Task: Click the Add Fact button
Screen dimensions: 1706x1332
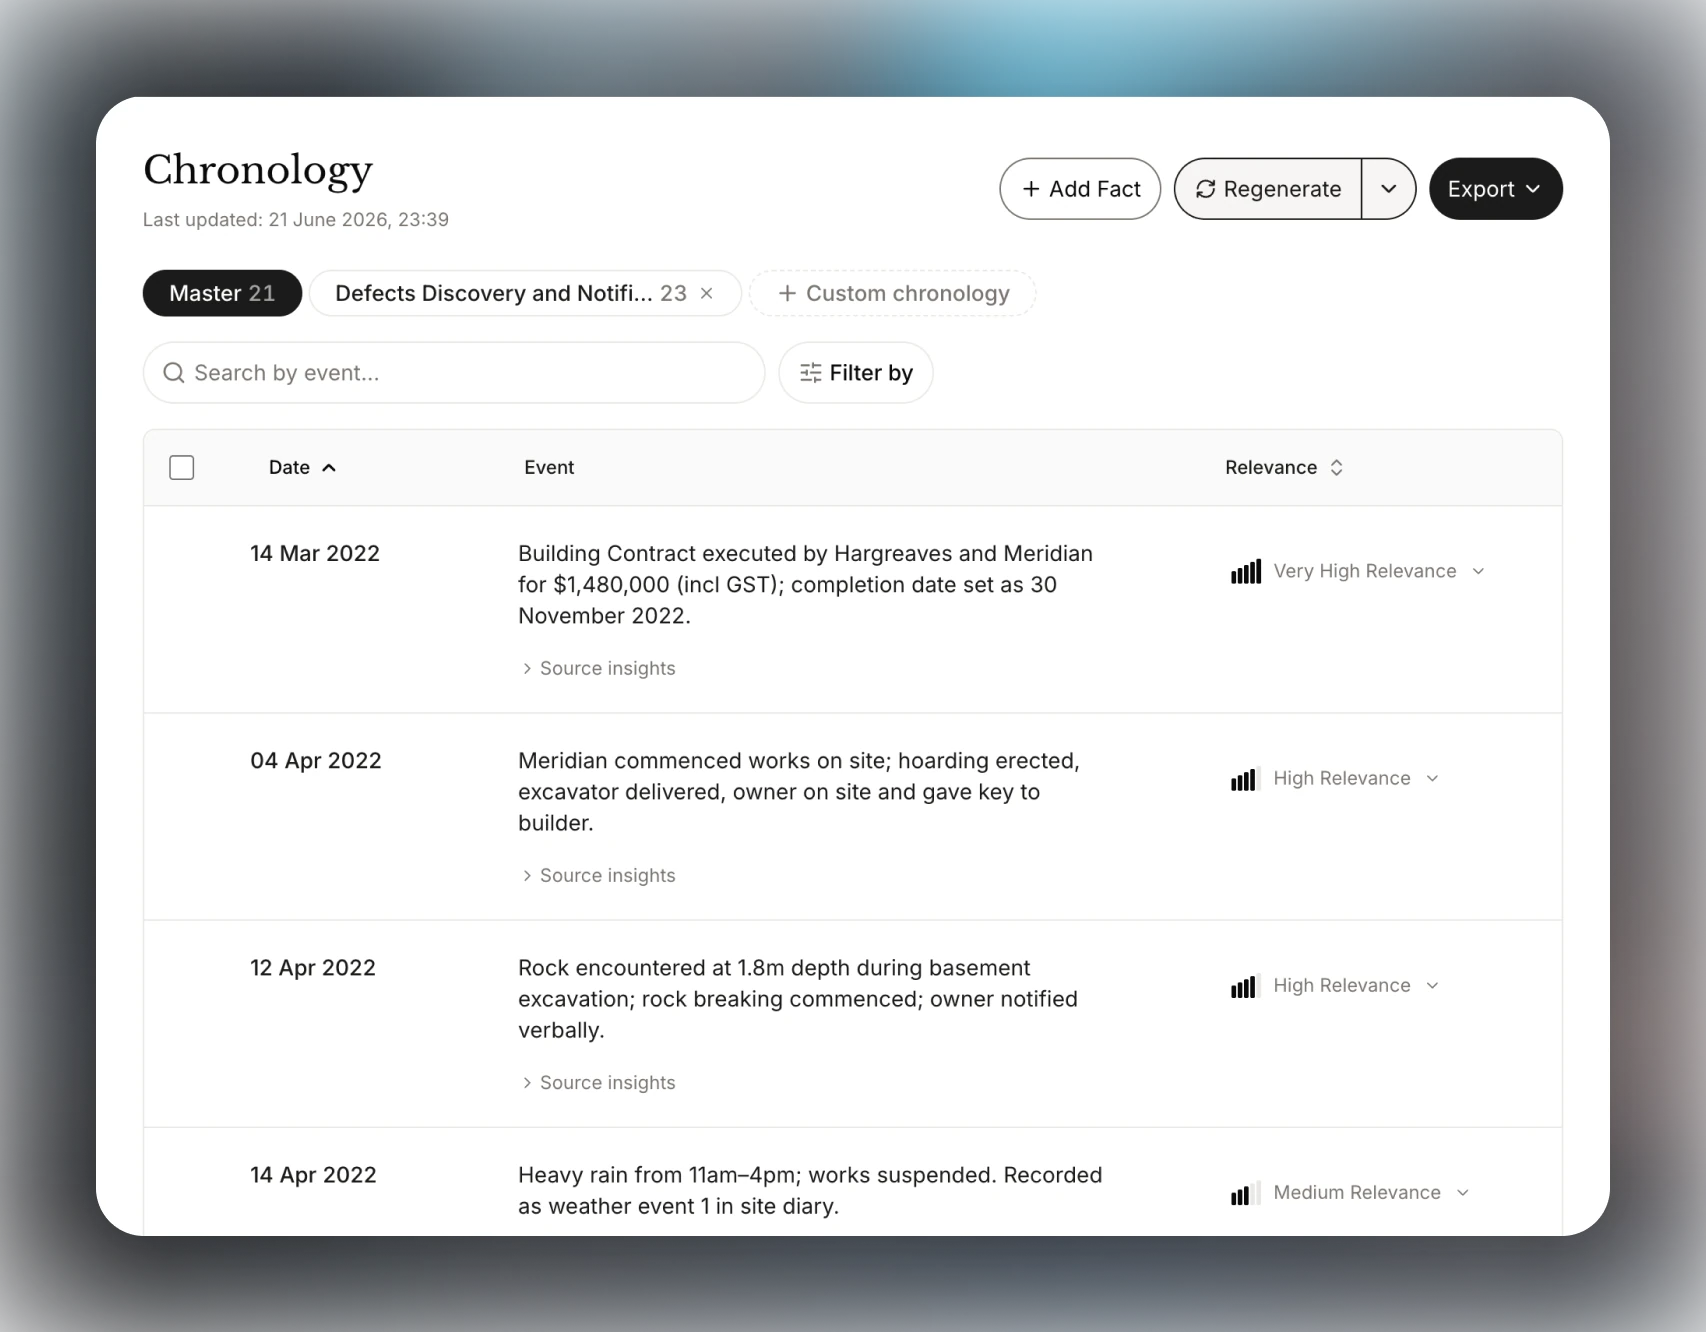Action: 1080,189
